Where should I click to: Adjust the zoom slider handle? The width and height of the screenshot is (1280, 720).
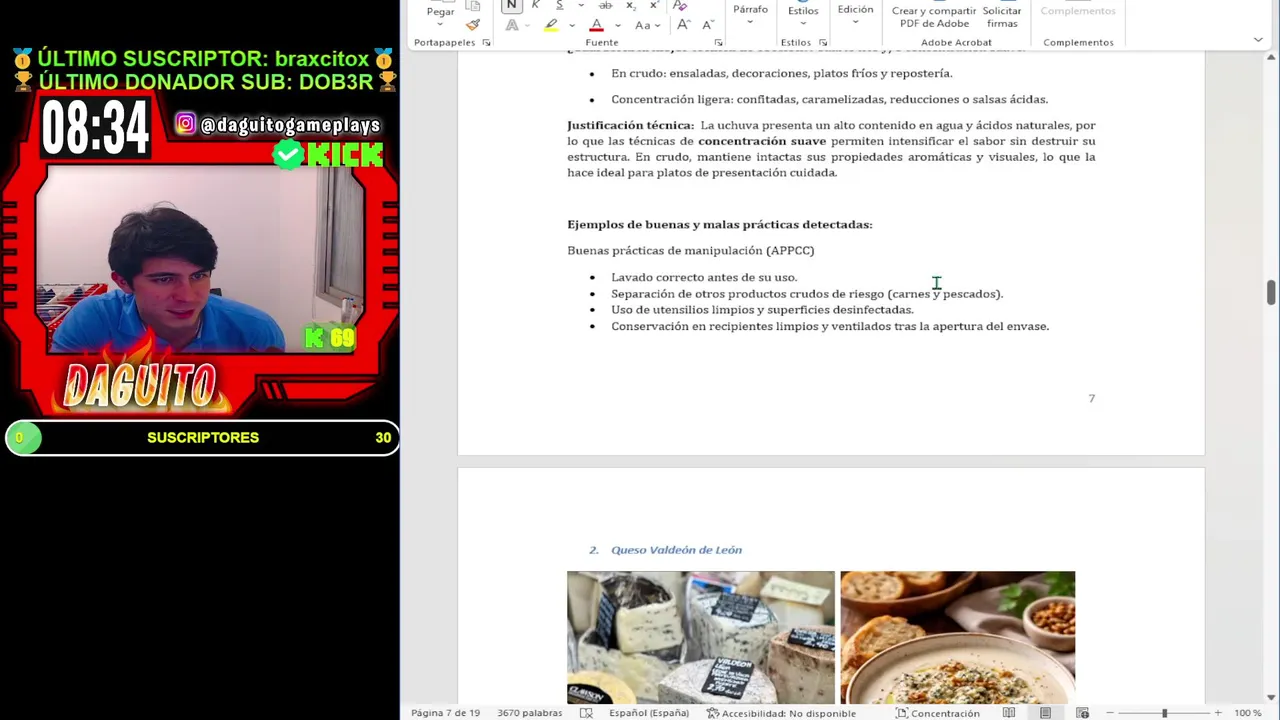click(x=1164, y=713)
